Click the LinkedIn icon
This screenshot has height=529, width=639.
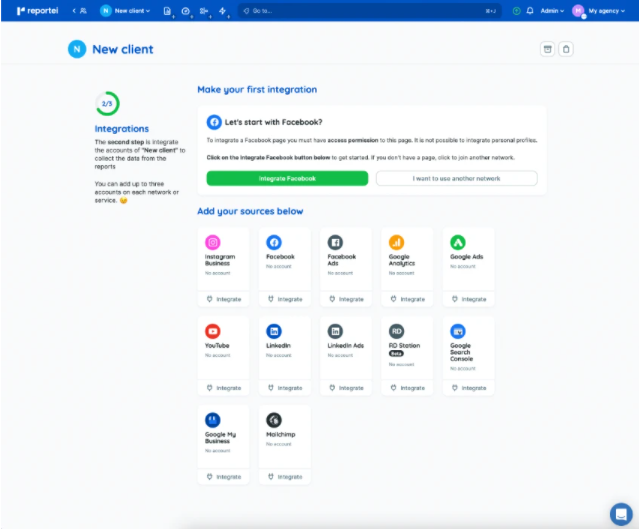274,331
